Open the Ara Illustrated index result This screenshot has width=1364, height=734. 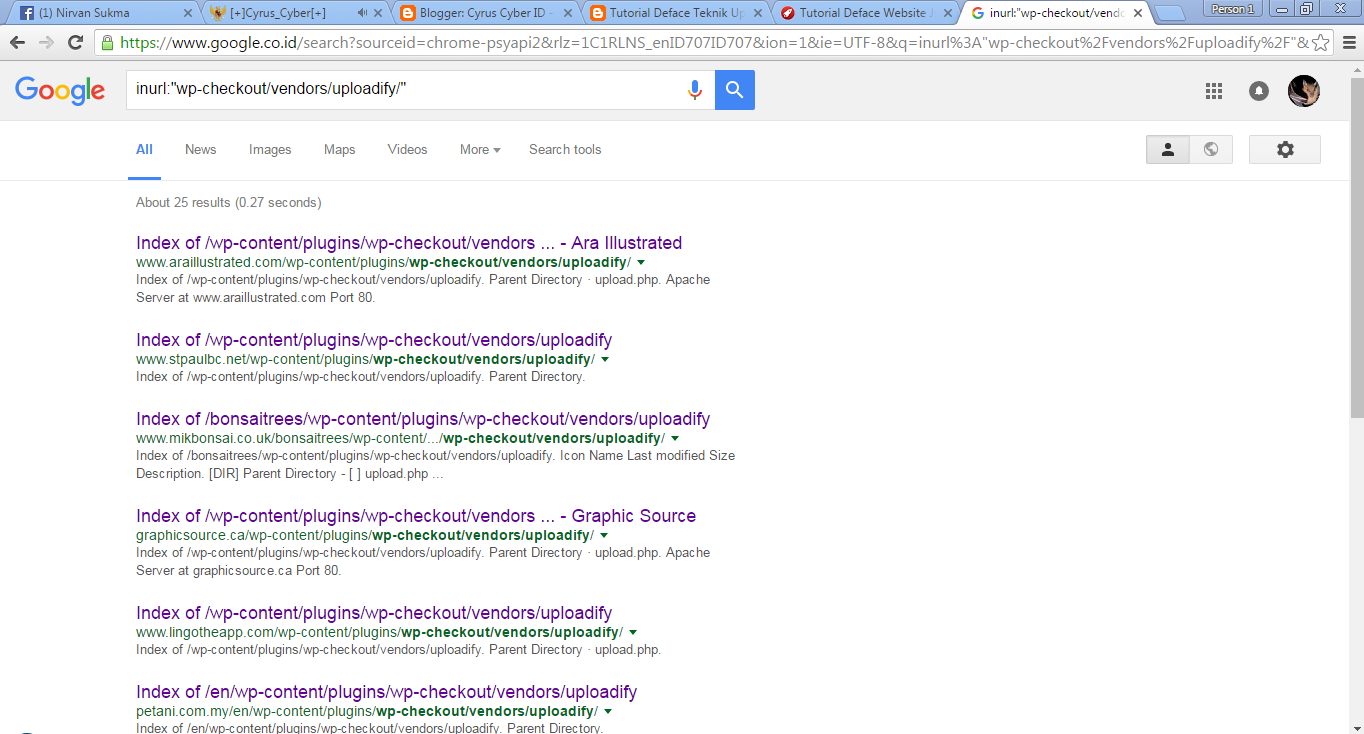409,243
